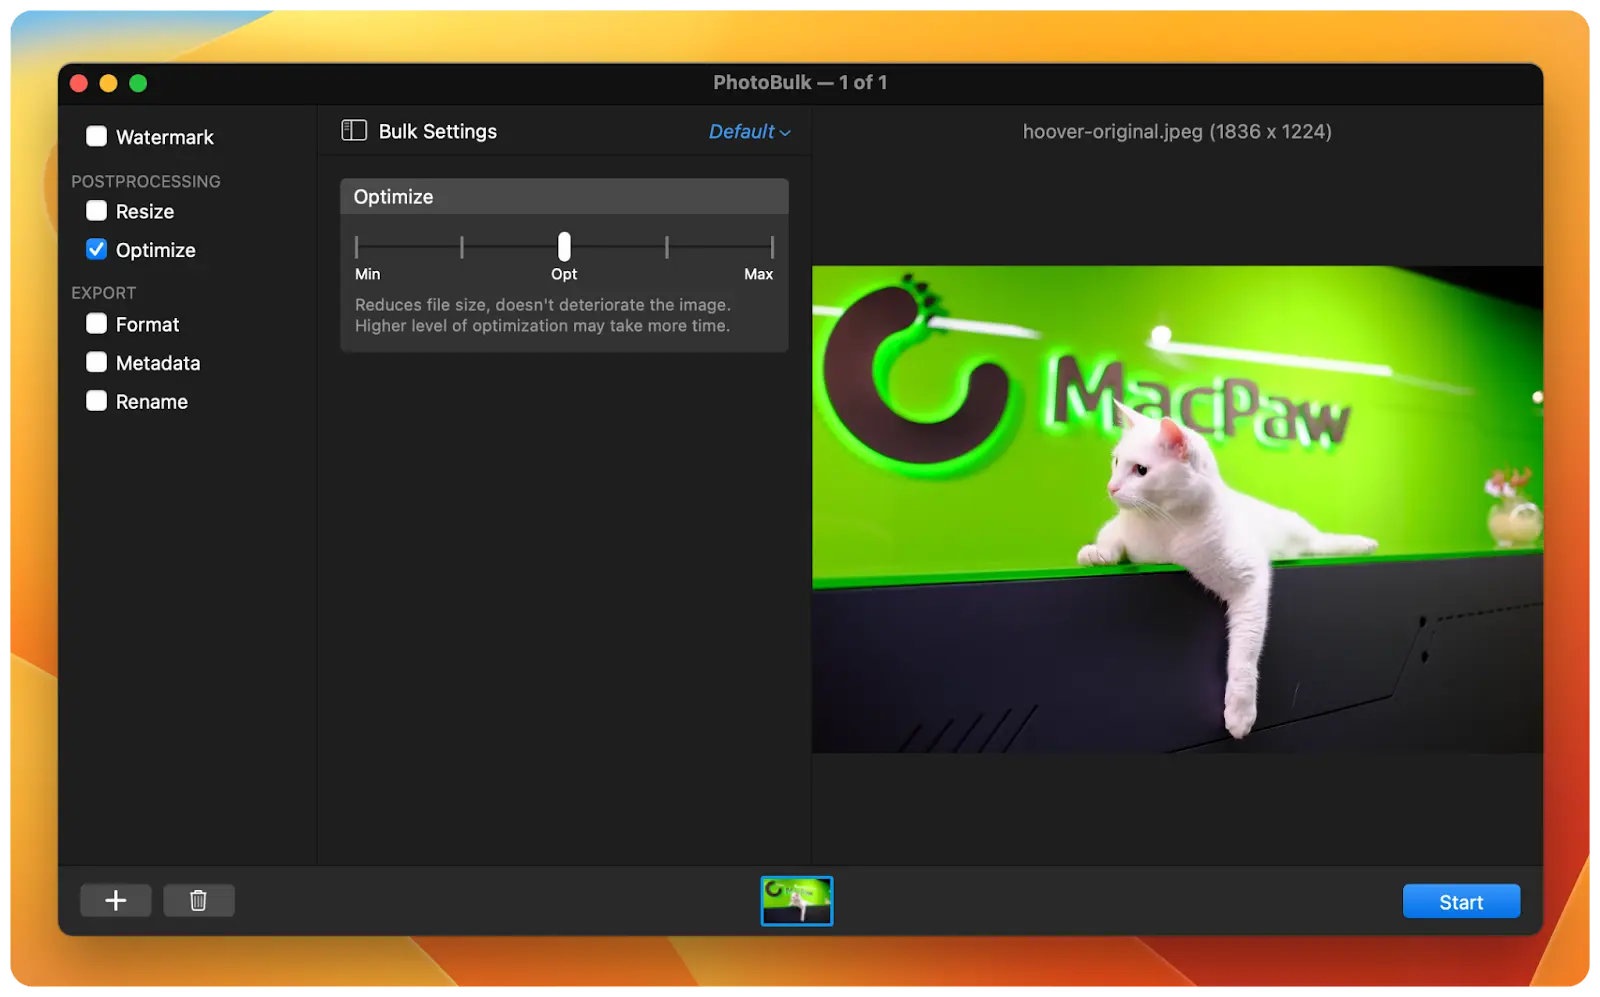Select the Watermark label in sidebar
Viewport: 1600px width, 997px height.
pyautogui.click(x=165, y=137)
